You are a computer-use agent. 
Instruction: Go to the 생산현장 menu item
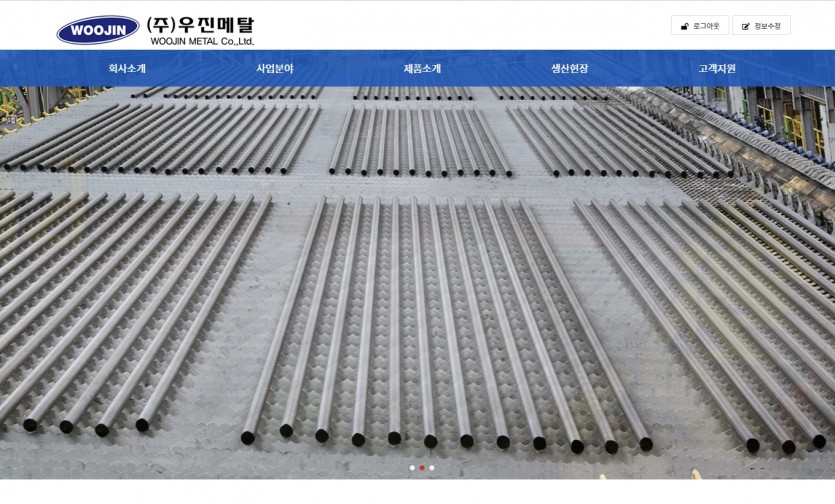570,68
